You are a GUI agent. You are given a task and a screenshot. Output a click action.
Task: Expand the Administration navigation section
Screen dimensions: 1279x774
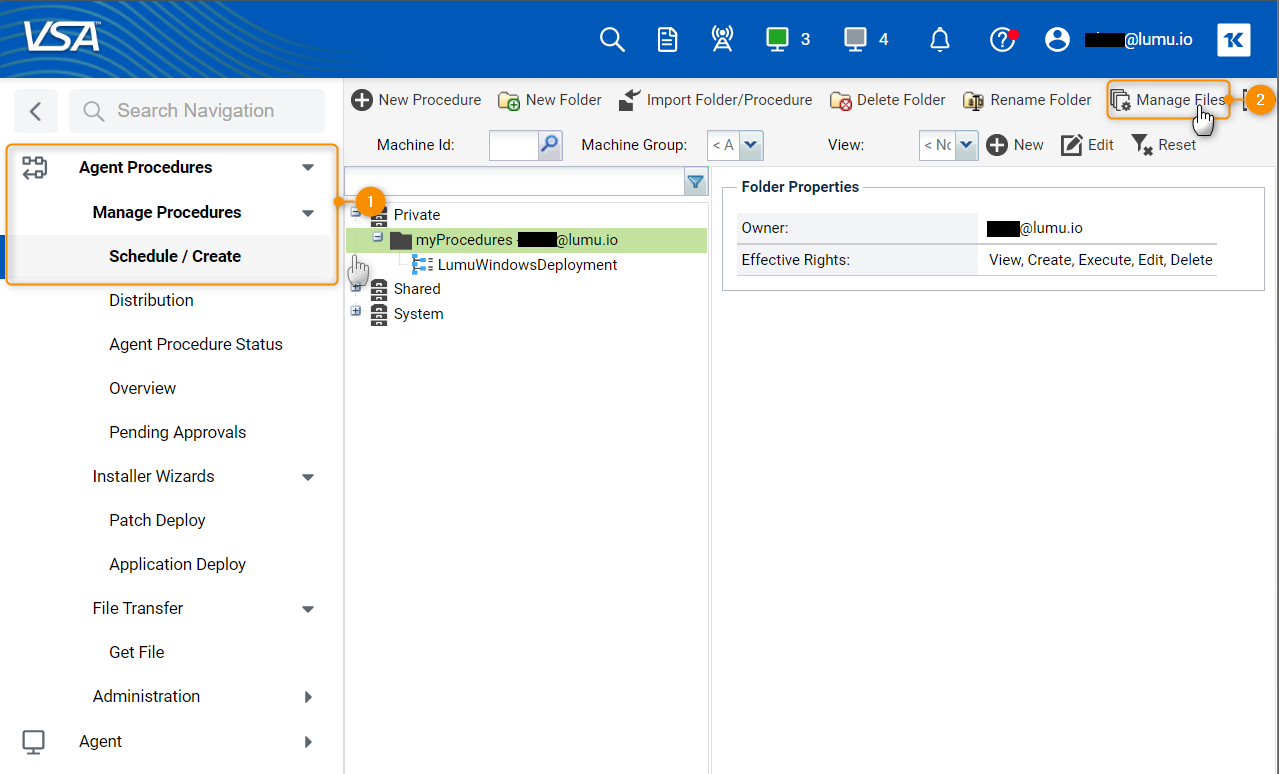pyautogui.click(x=308, y=697)
